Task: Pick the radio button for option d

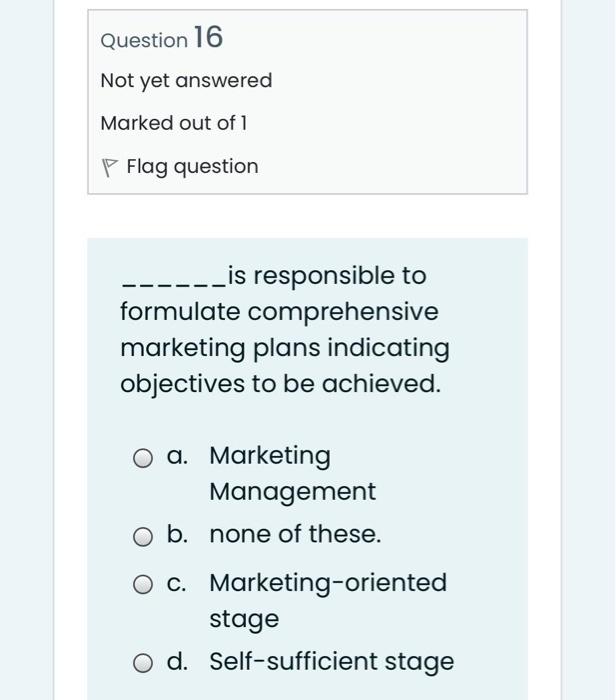Action: coord(144,663)
